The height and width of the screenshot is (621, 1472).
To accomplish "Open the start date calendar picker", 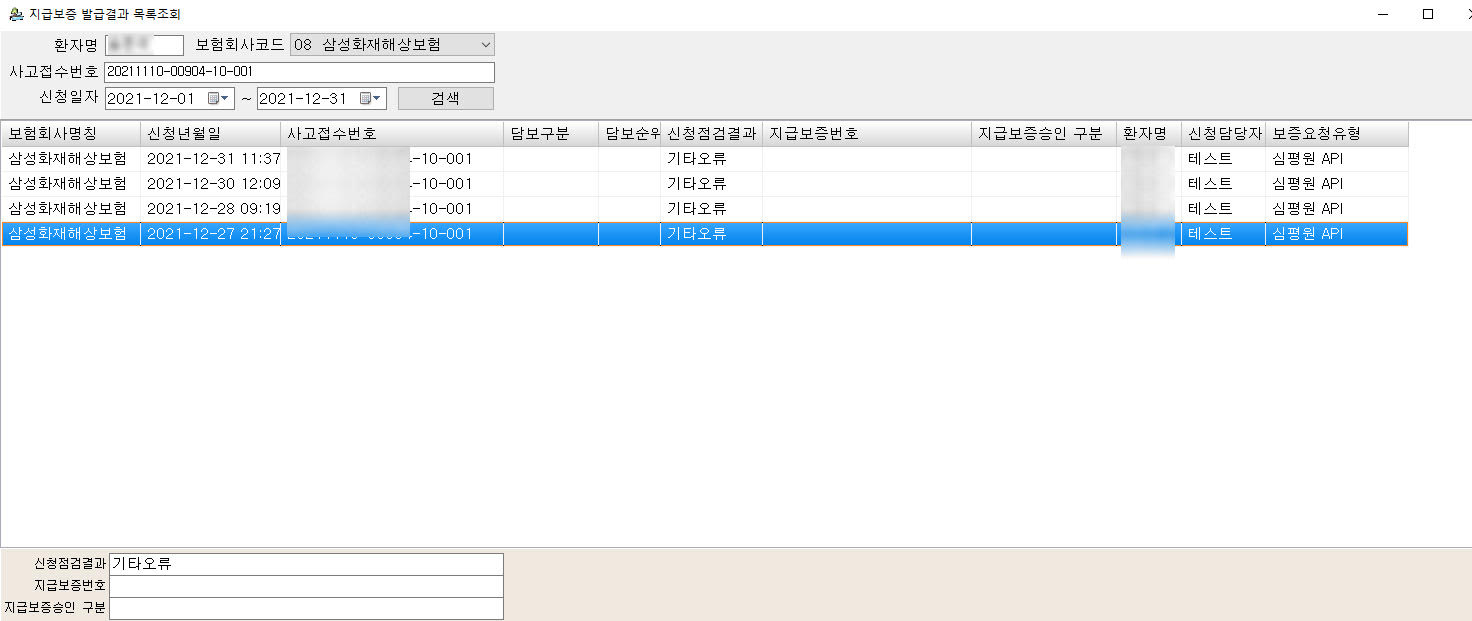I will pos(218,99).
